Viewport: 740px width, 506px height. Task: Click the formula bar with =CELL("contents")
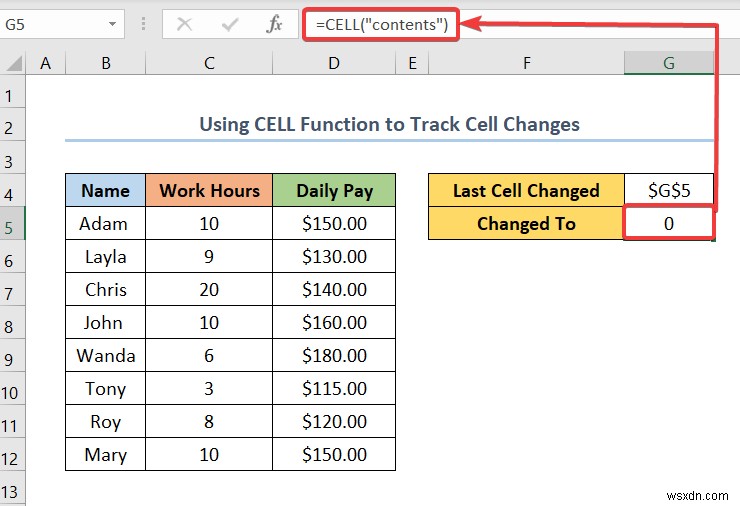click(519, 24)
